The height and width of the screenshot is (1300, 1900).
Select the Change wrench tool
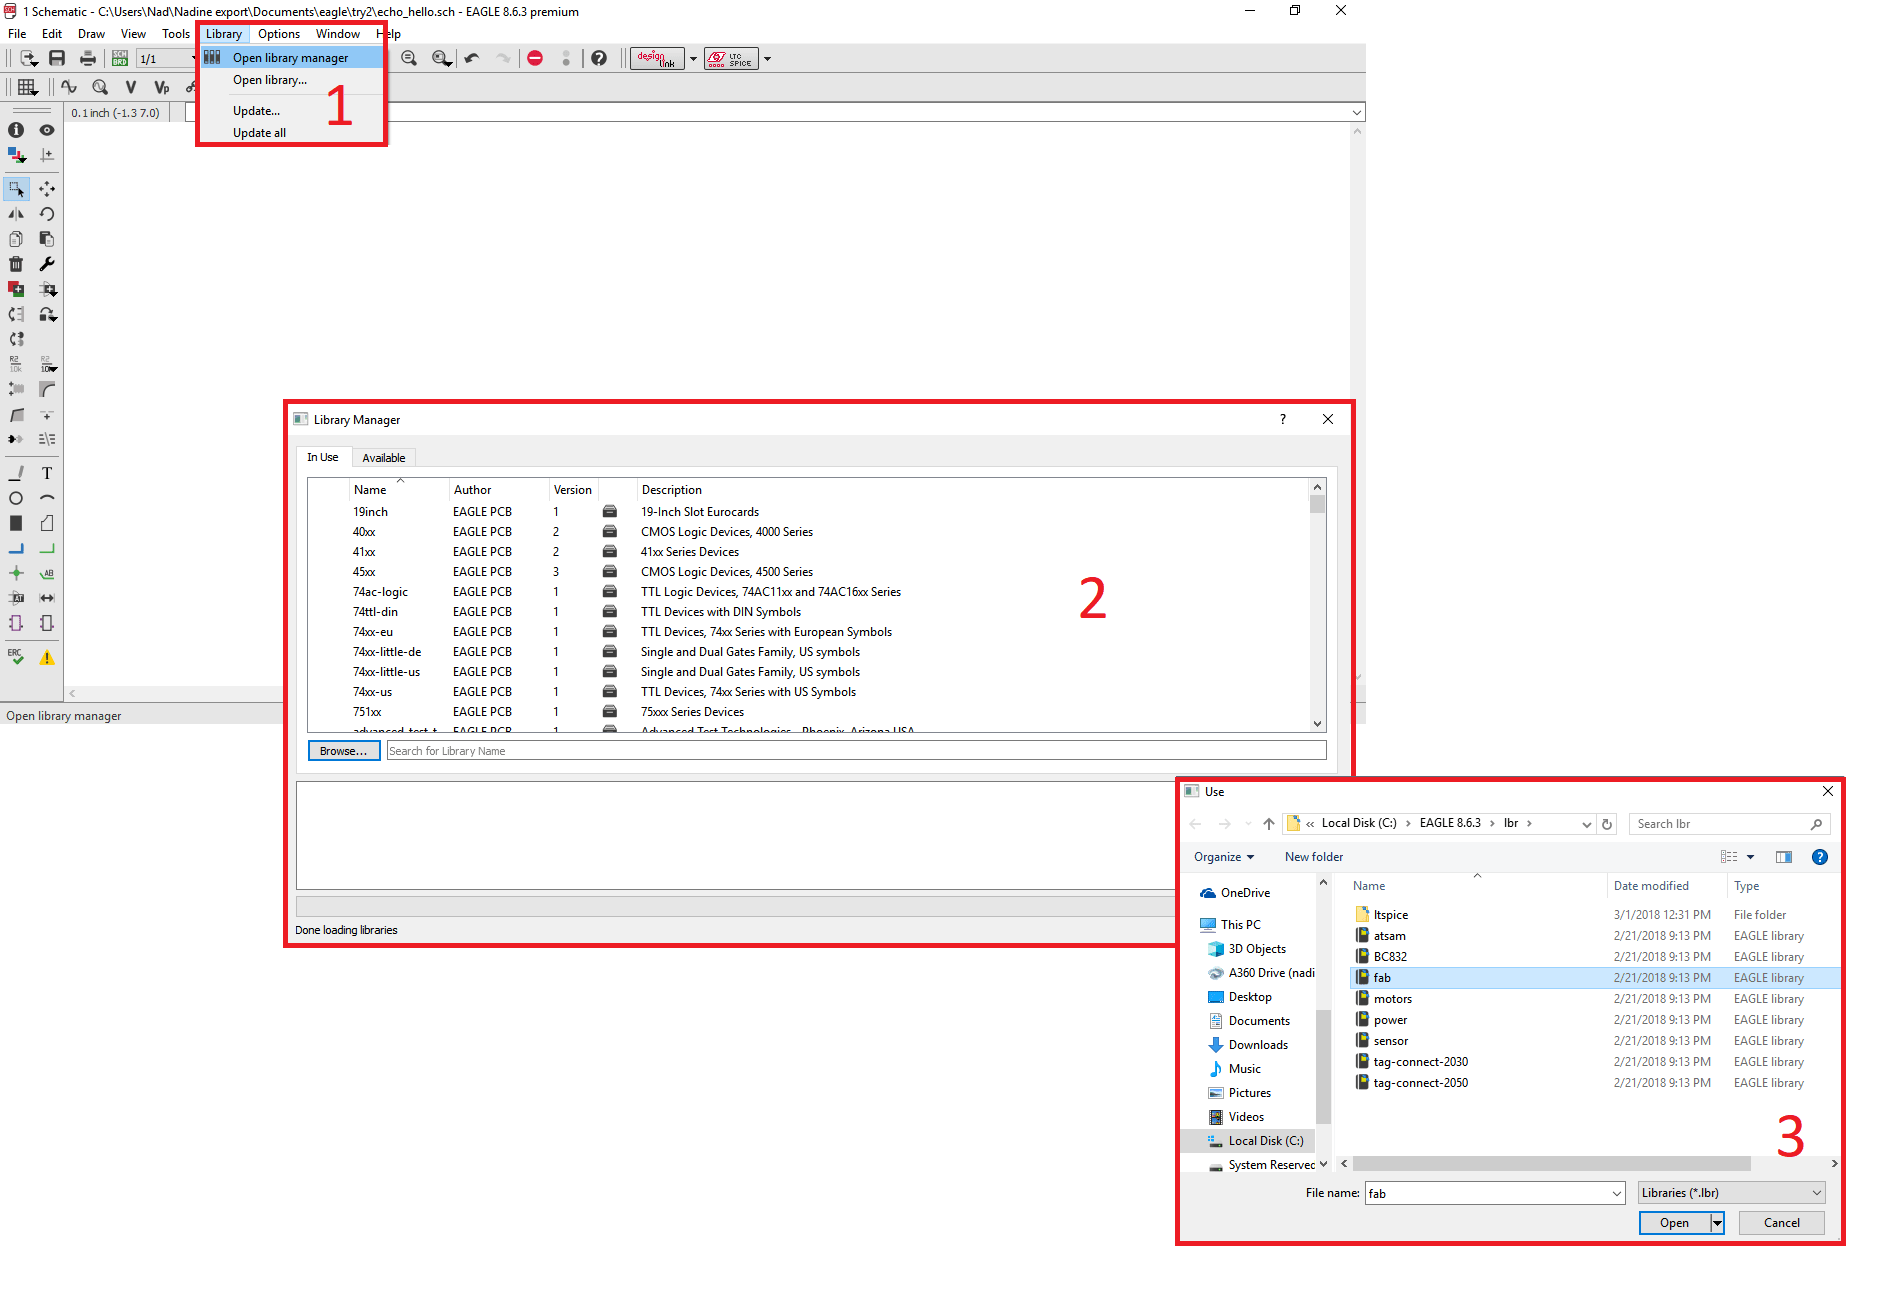(47, 264)
